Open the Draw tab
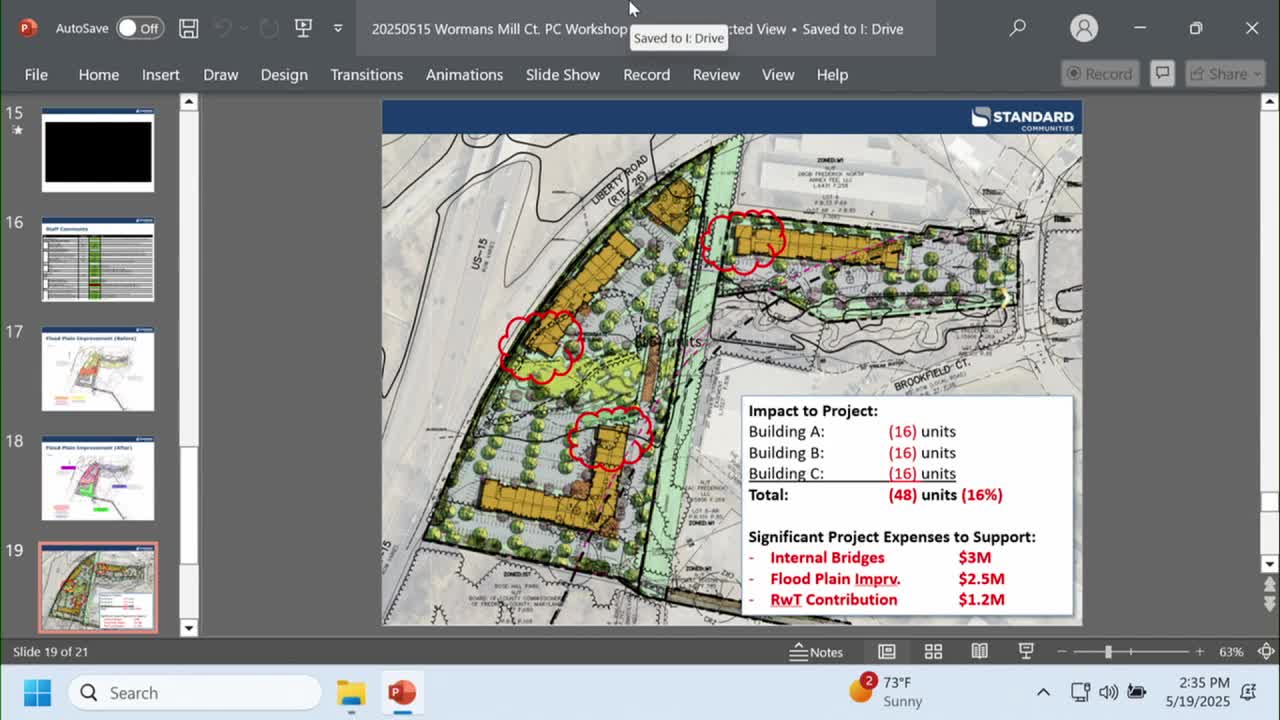The width and height of the screenshot is (1280, 720). [x=221, y=74]
